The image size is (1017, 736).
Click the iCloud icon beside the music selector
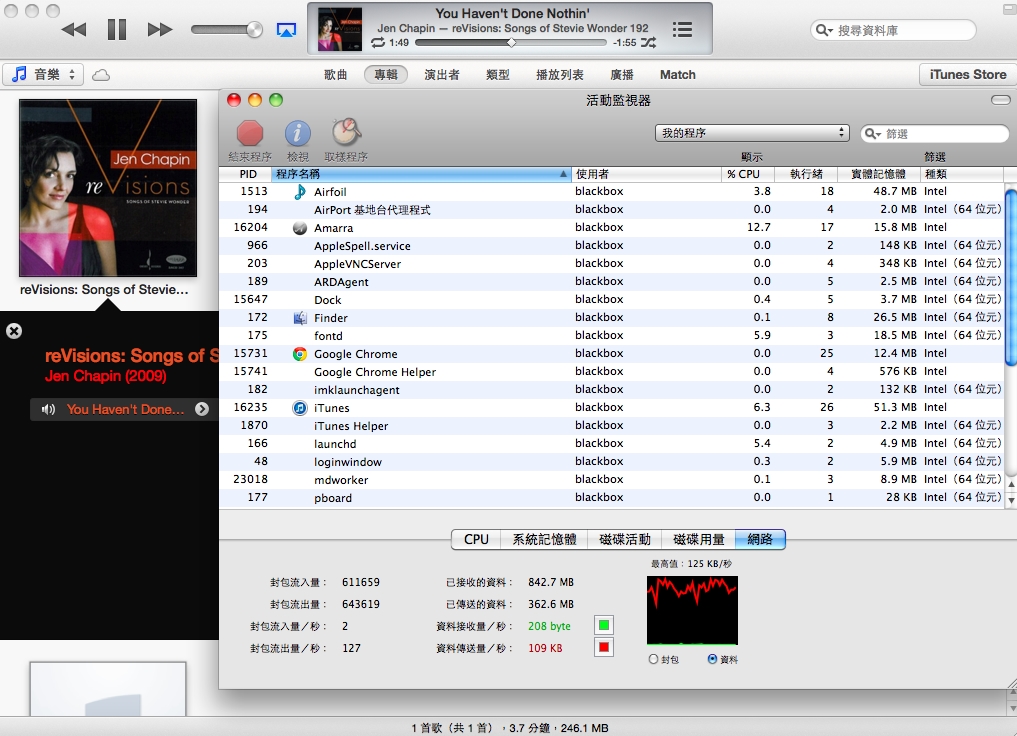tap(101, 75)
